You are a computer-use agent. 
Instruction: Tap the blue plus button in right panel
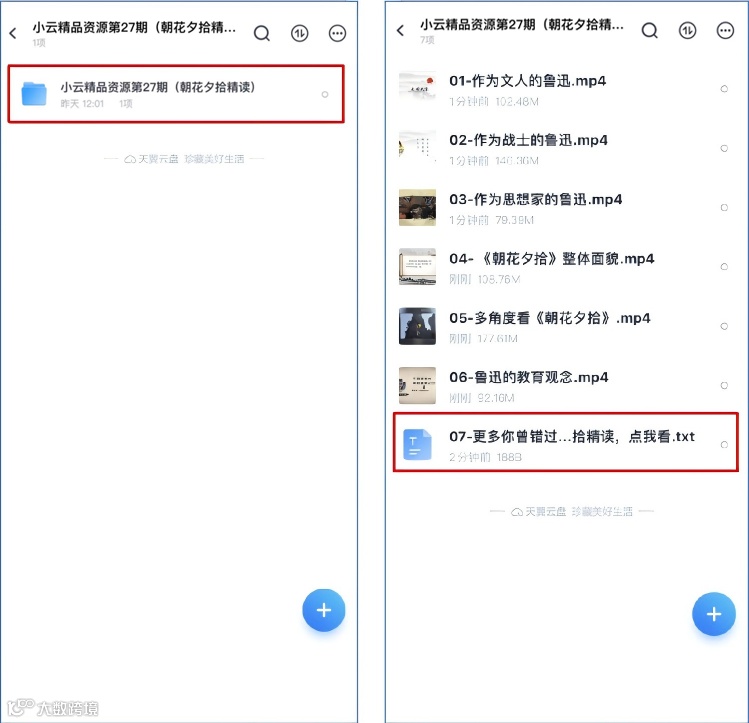tap(714, 614)
